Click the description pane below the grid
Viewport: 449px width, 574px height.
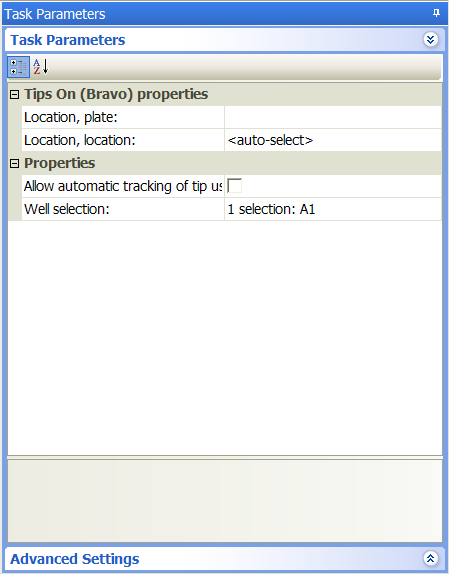click(225, 500)
